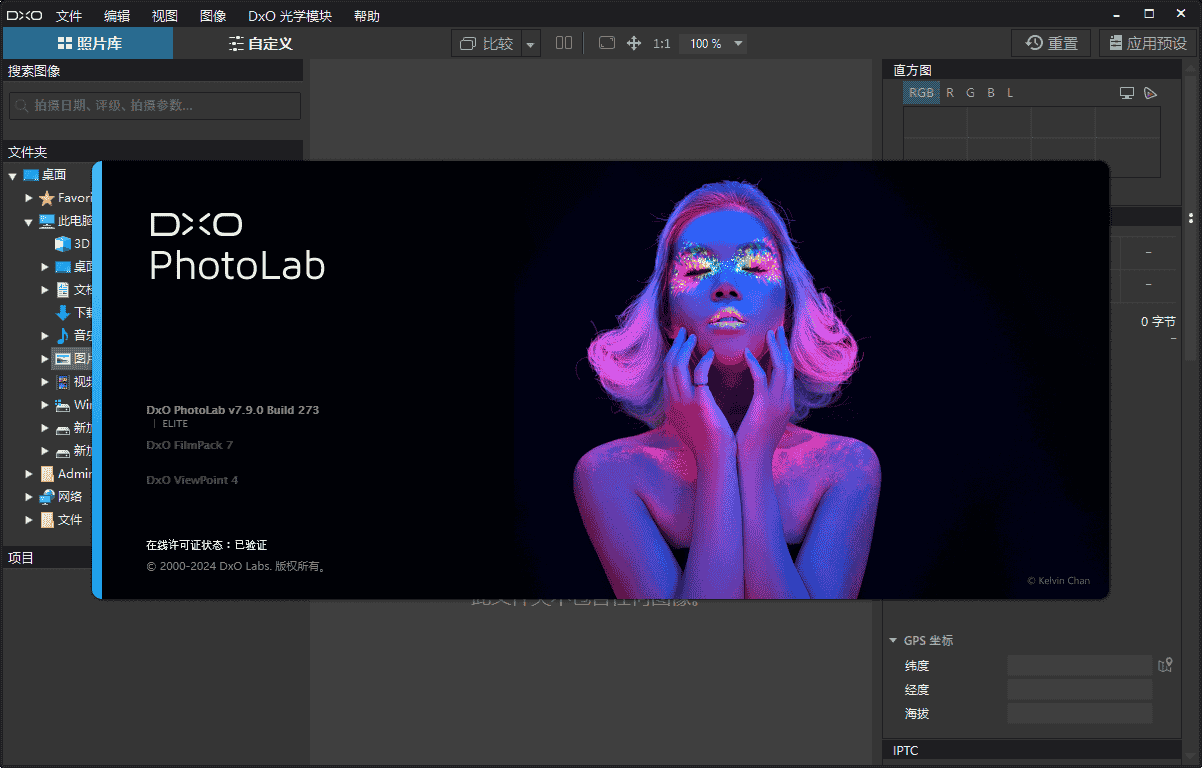
Task: Click the 1:1 zoom button
Action: (661, 44)
